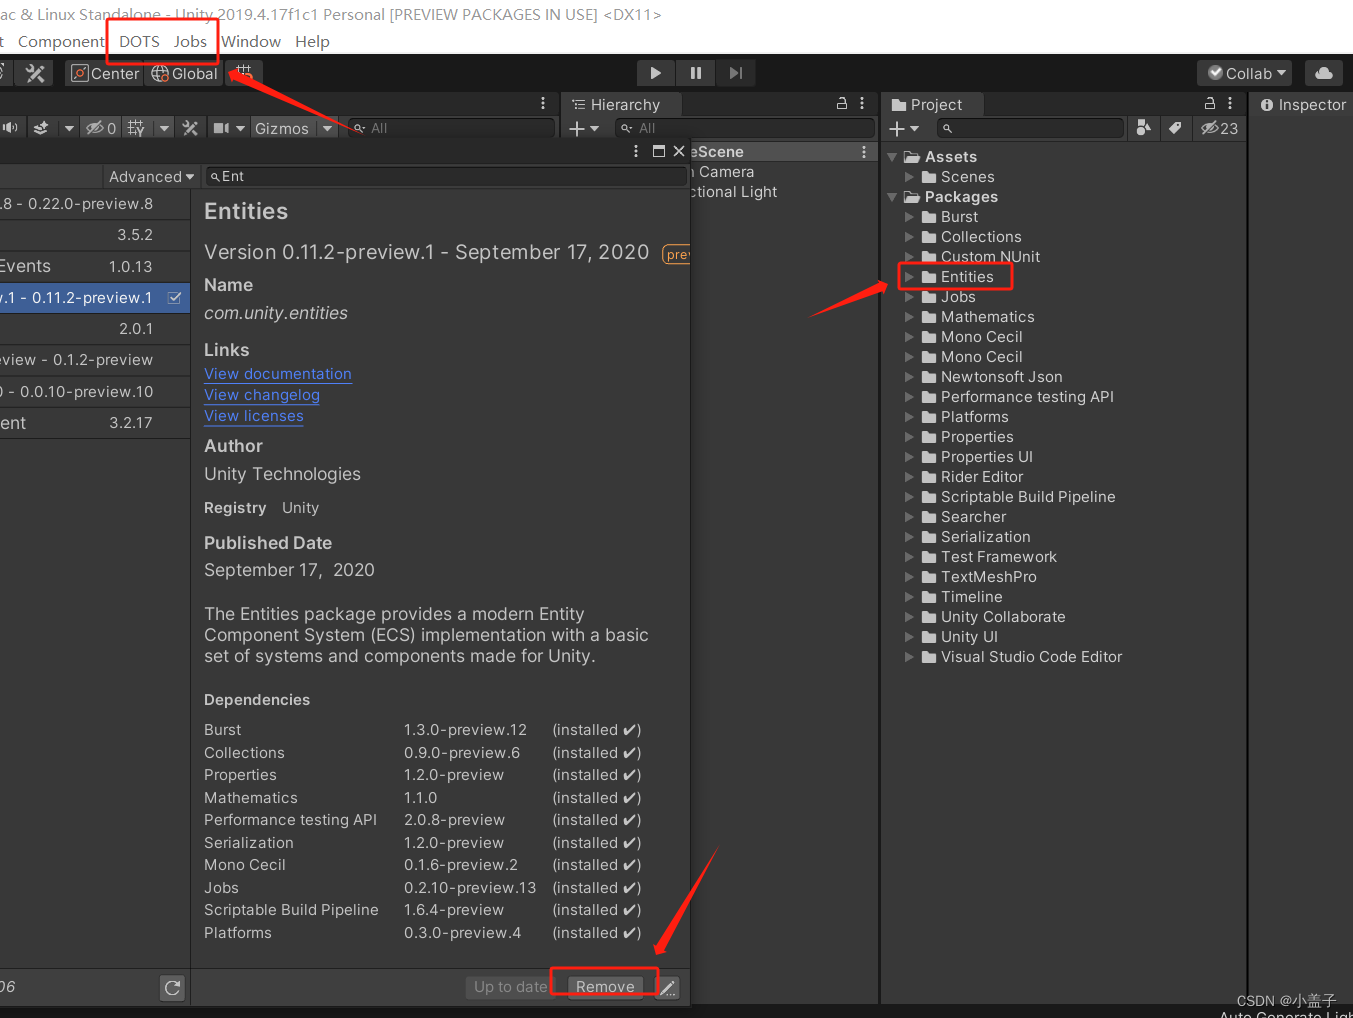Open the View documentation link
The width and height of the screenshot is (1353, 1018).
coord(278,374)
